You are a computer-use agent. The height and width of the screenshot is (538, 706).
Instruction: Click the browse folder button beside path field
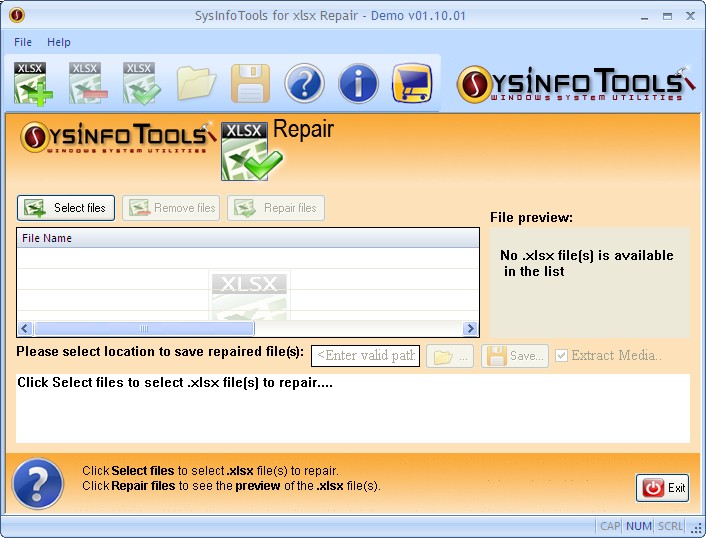tap(450, 356)
